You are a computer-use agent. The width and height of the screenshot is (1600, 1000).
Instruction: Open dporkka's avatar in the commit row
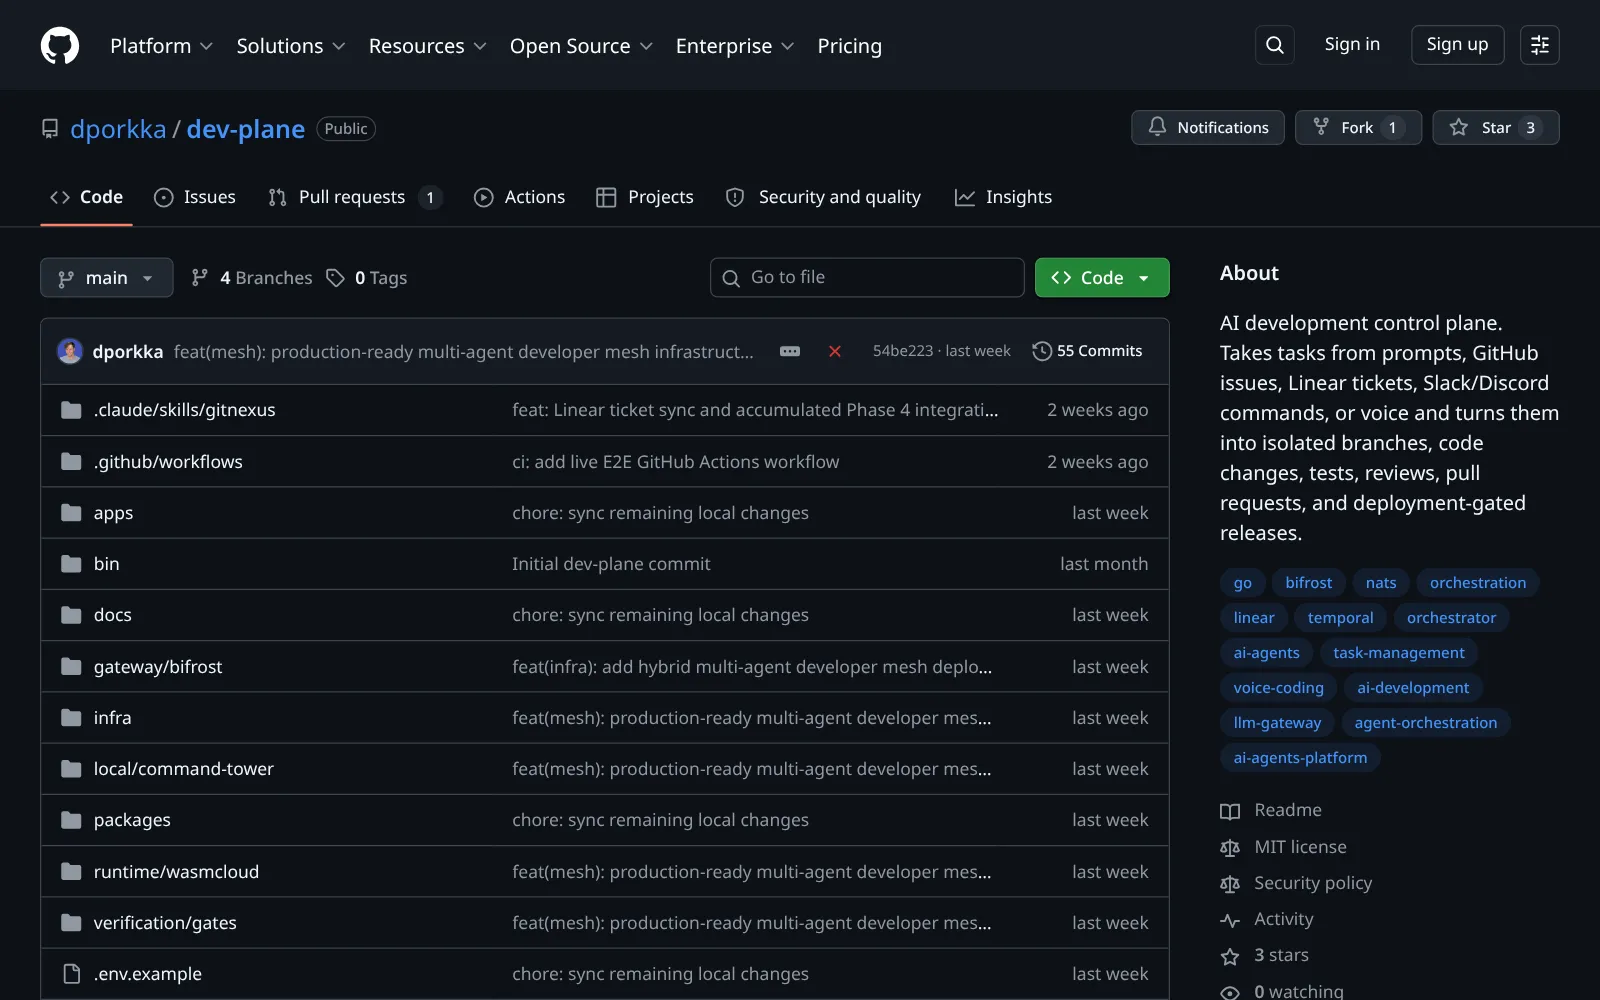click(x=70, y=351)
